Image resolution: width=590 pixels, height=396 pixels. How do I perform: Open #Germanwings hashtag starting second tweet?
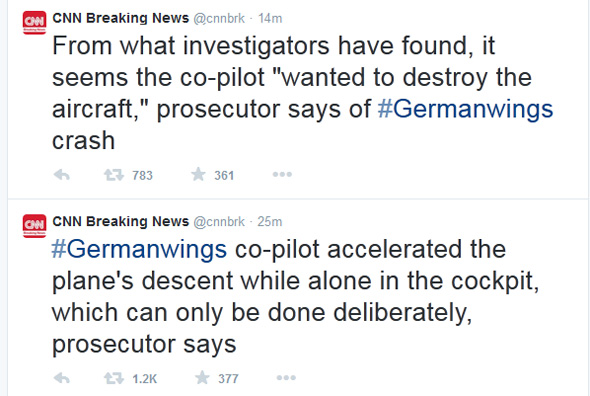[x=139, y=249]
